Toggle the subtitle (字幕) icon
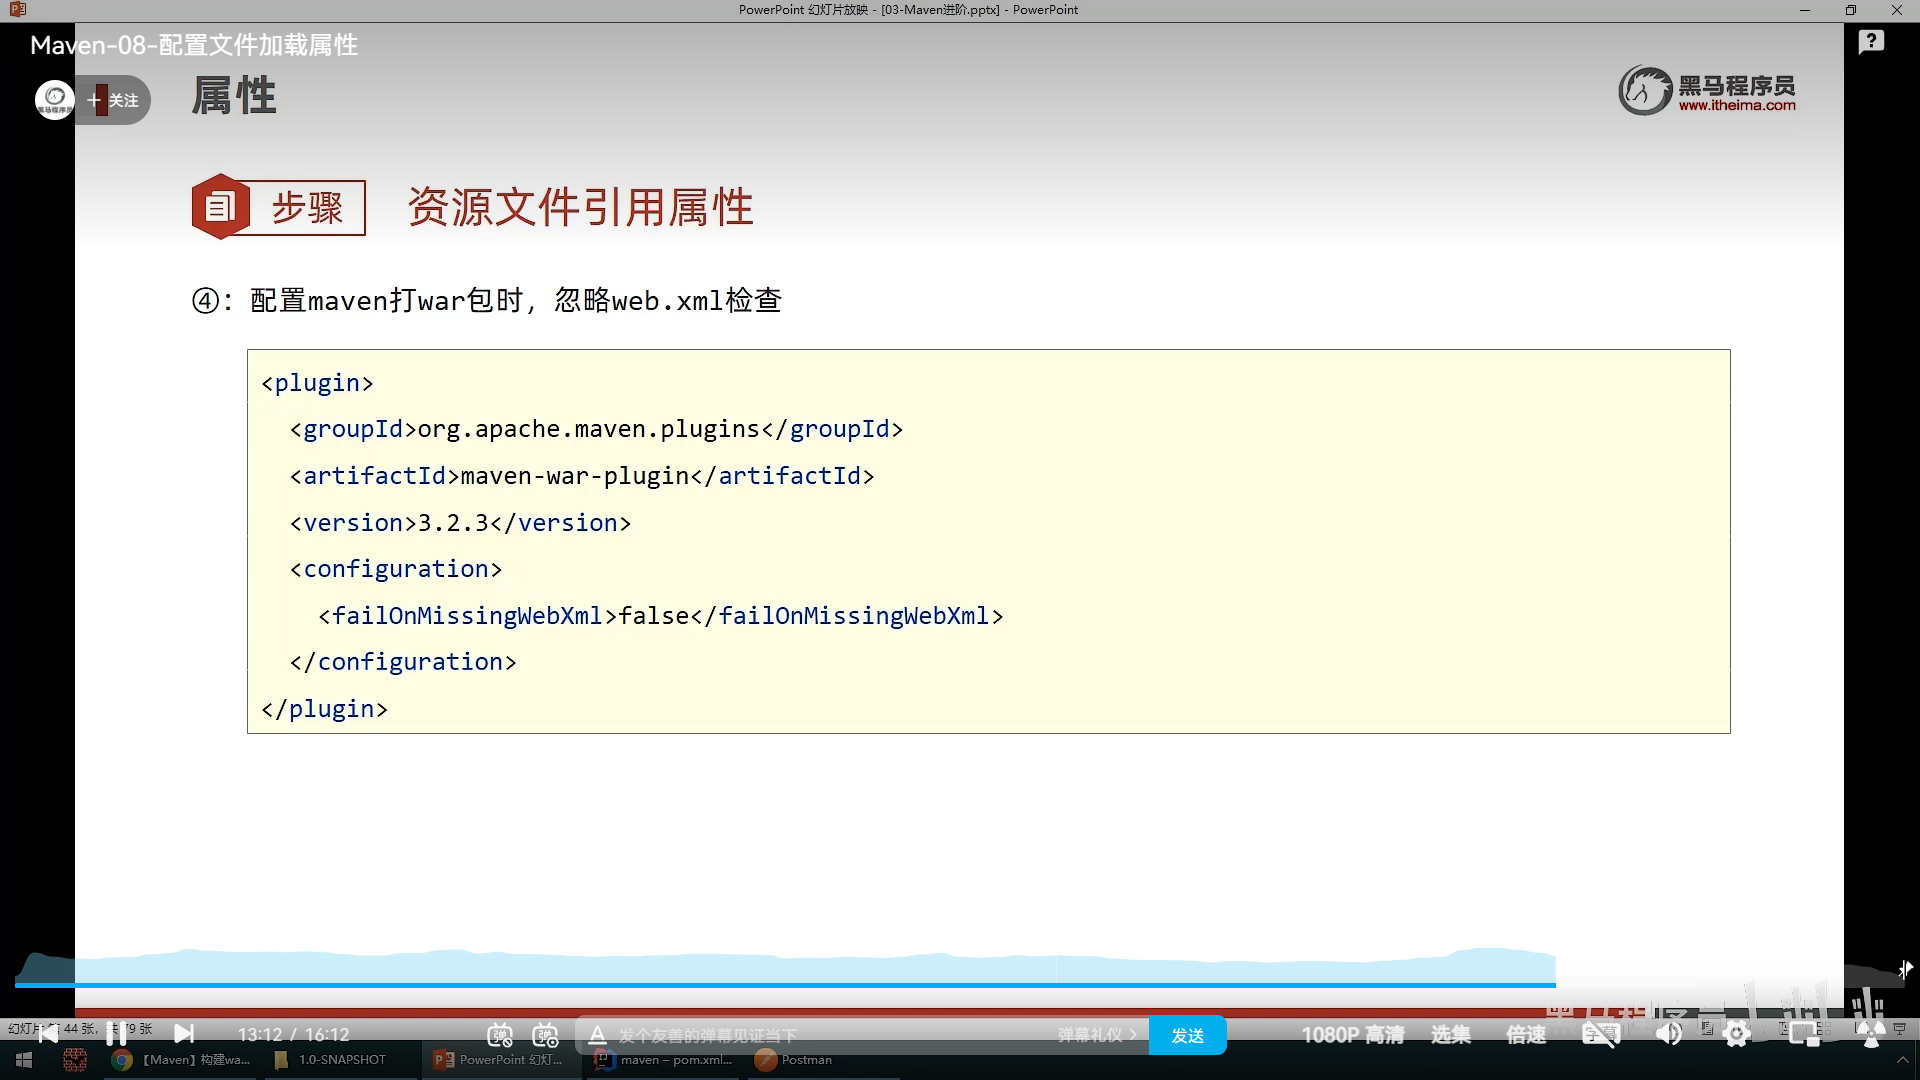Viewport: 1920px width, 1080px height. point(1600,1035)
